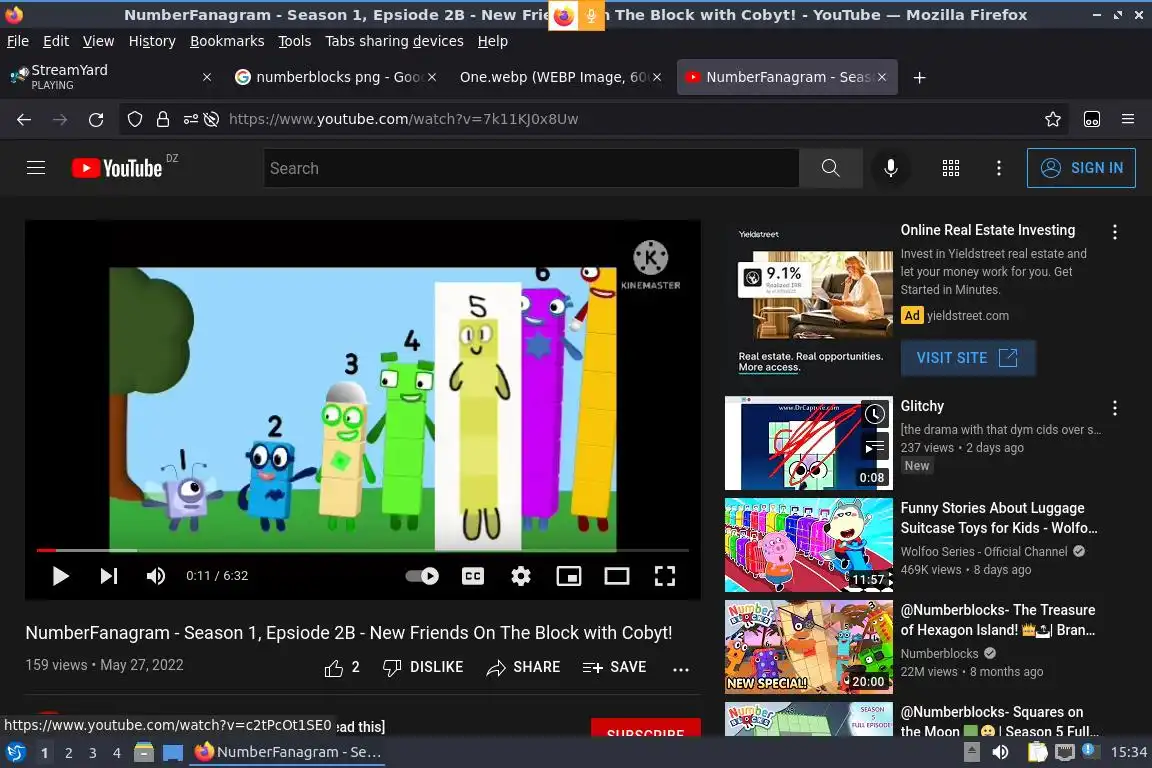
Task: Reload the current page
Action: [96, 119]
